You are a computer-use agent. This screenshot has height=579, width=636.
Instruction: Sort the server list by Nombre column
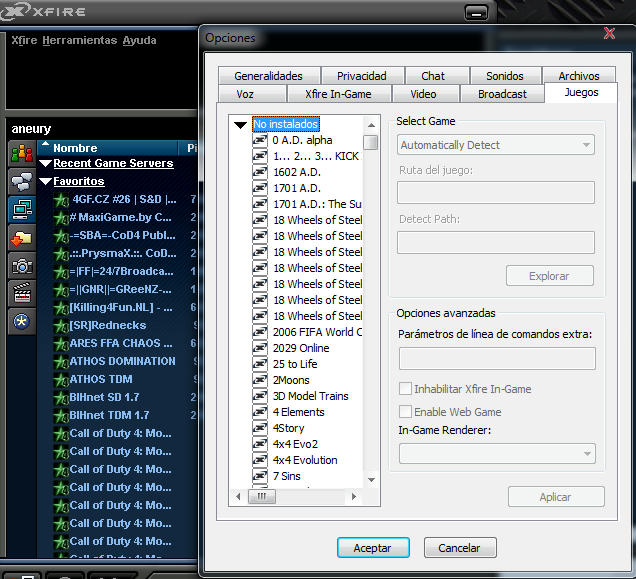(x=107, y=148)
